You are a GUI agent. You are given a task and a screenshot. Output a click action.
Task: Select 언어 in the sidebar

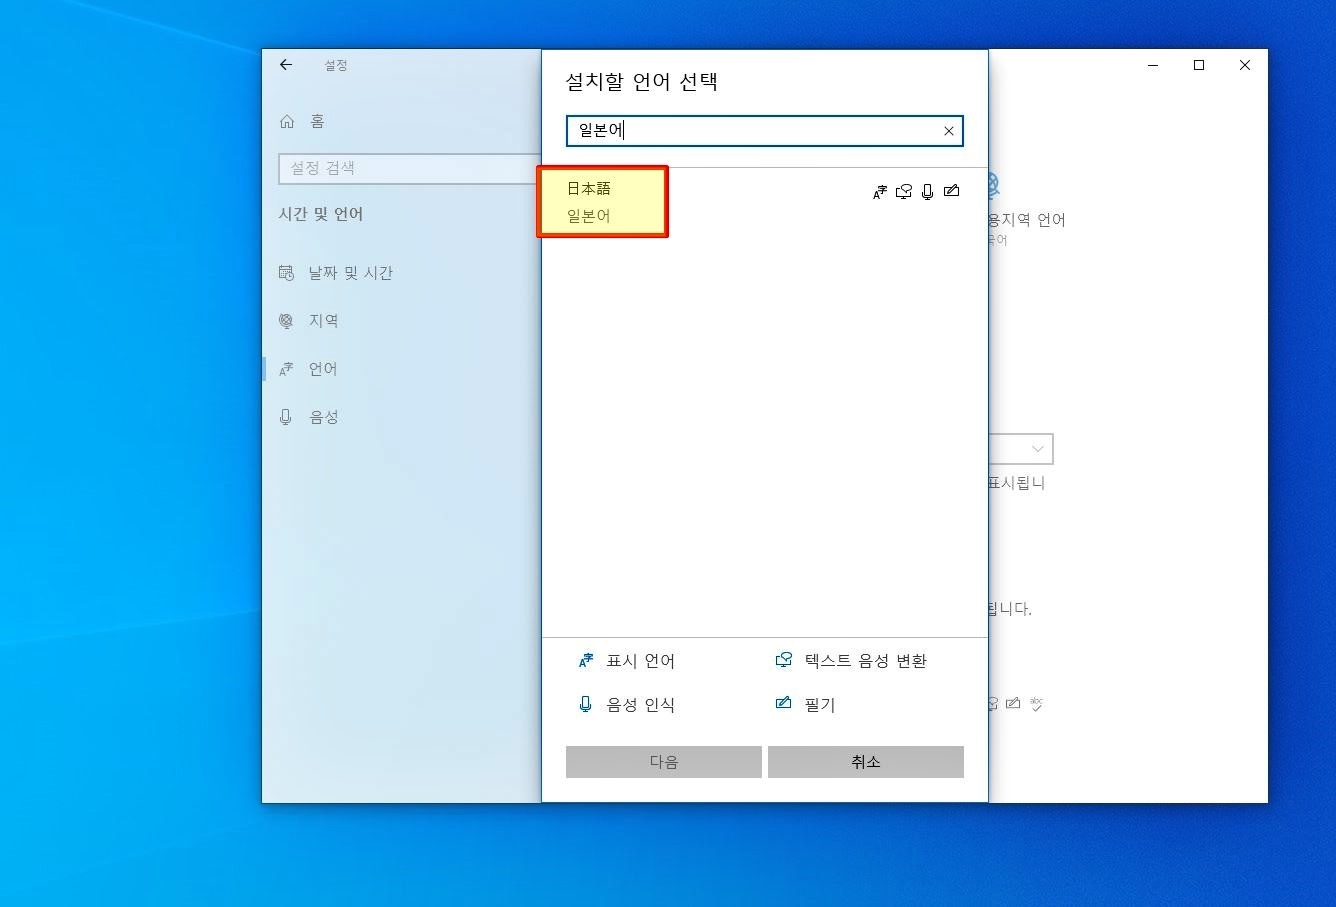323,369
